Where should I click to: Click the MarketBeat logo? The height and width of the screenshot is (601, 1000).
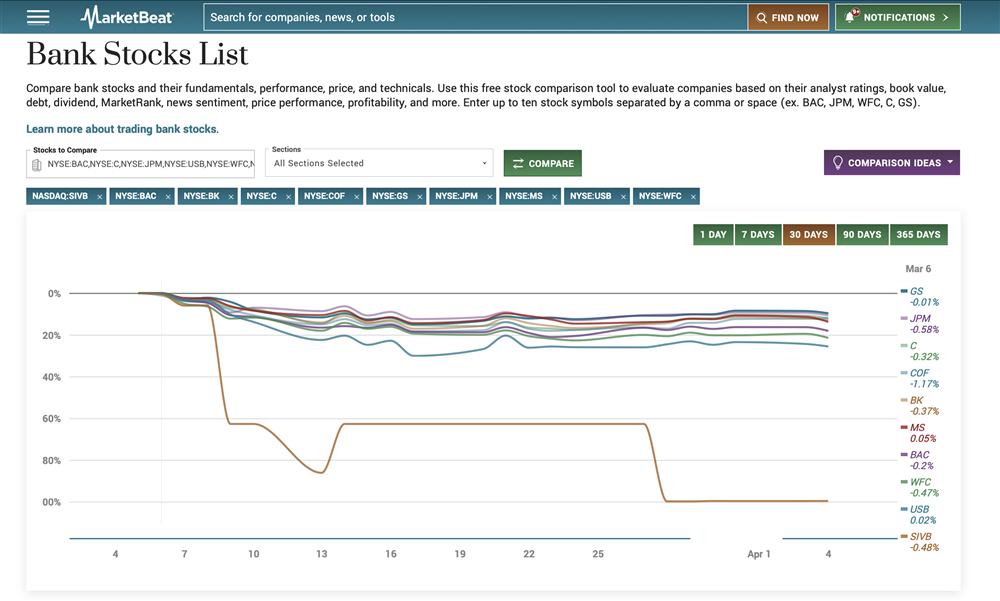pyautogui.click(x=127, y=17)
